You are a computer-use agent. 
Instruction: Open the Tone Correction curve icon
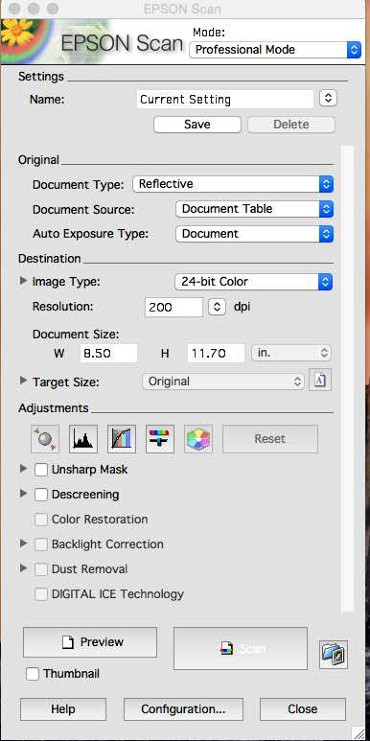121,438
